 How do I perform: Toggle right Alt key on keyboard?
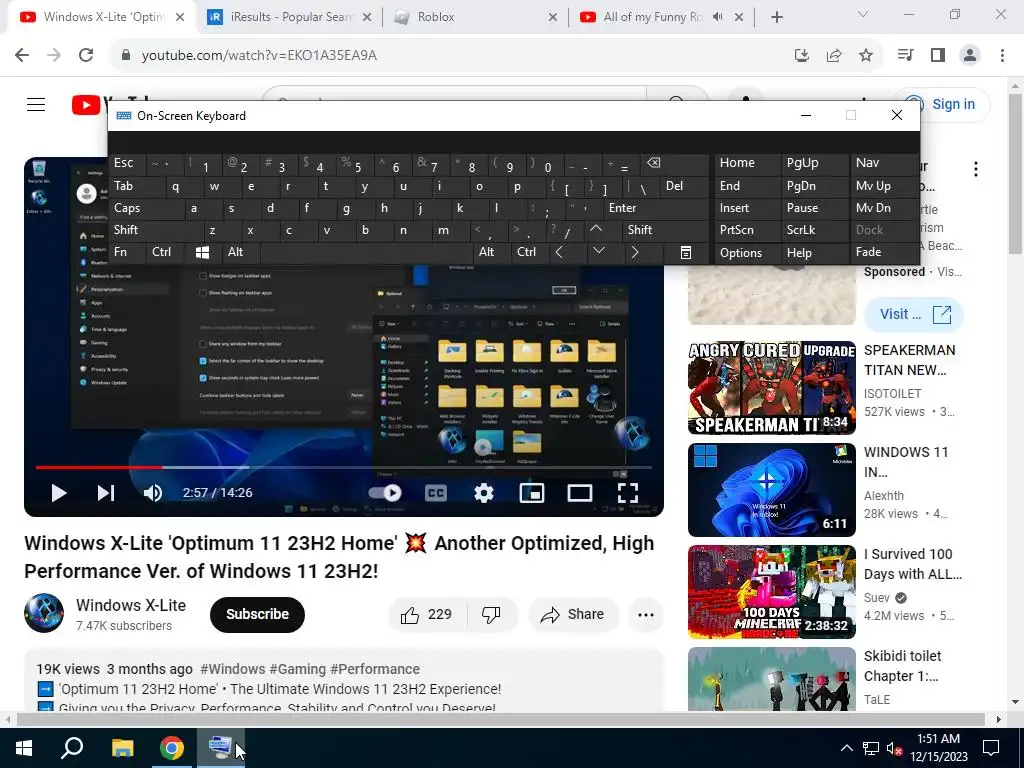tap(491, 252)
